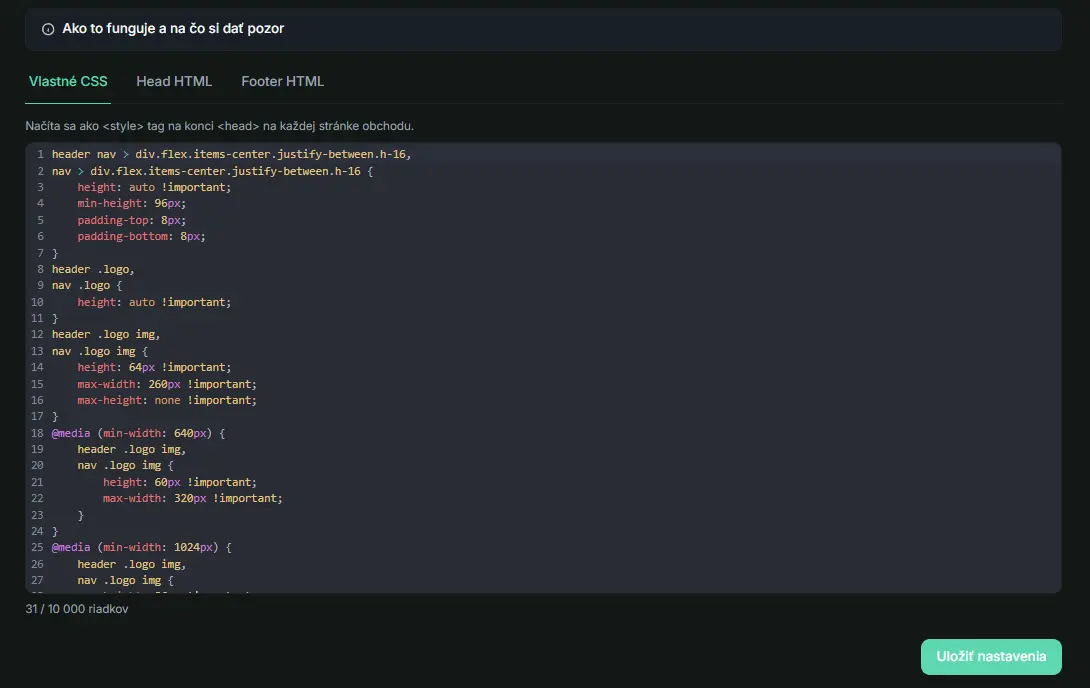Click the info icon beside 'Ako to funguje'
The width and height of the screenshot is (1090, 688).
pos(48,29)
